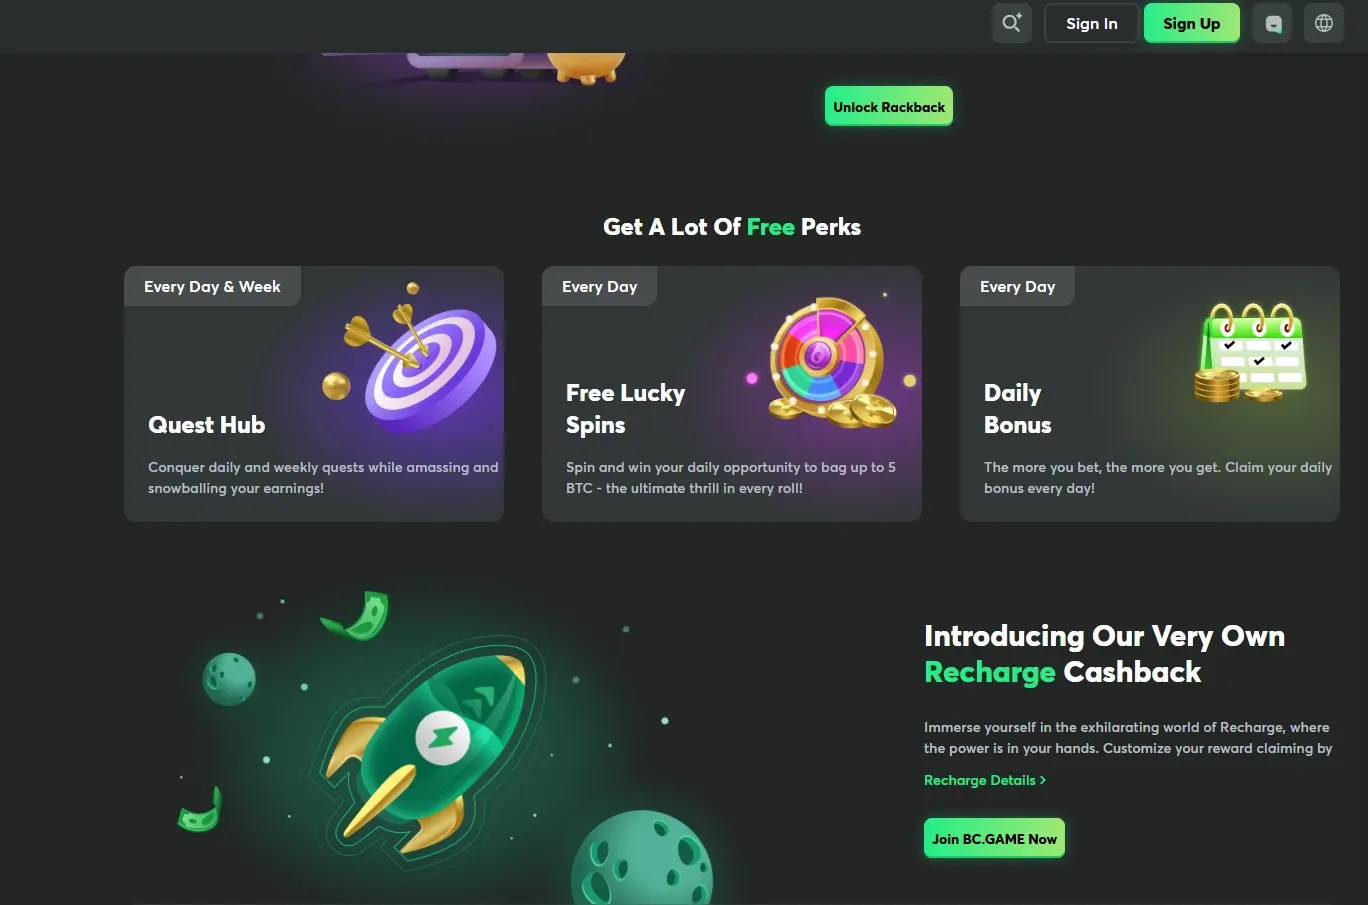The width and height of the screenshot is (1368, 905).
Task: Select Every Day tab on Daily Bonus card
Action: [x=1017, y=286]
